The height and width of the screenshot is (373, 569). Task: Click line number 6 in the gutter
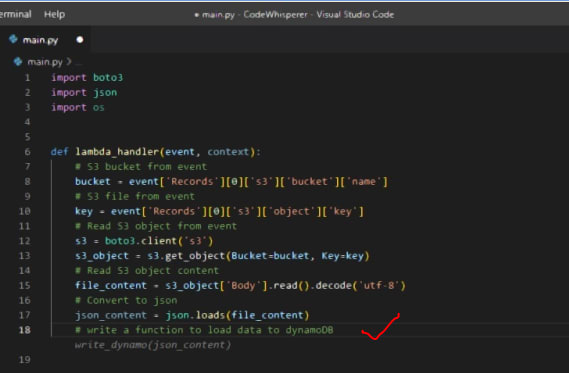coord(27,152)
